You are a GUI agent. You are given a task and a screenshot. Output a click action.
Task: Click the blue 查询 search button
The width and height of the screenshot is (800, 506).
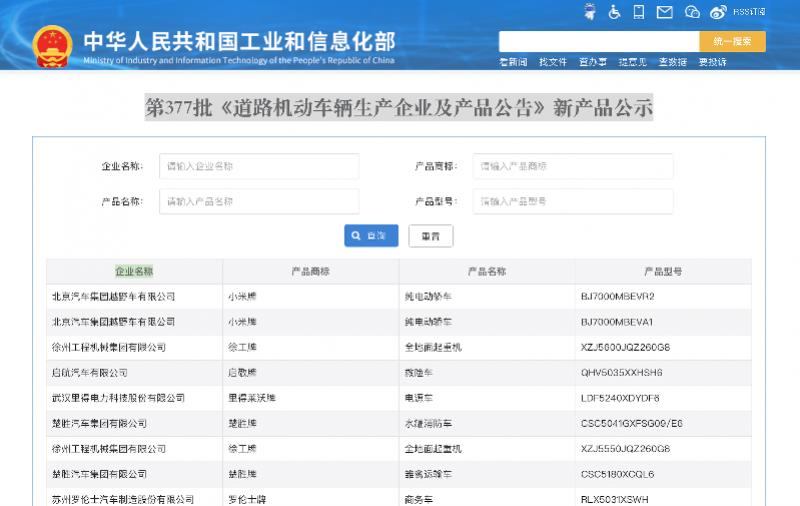click(371, 236)
